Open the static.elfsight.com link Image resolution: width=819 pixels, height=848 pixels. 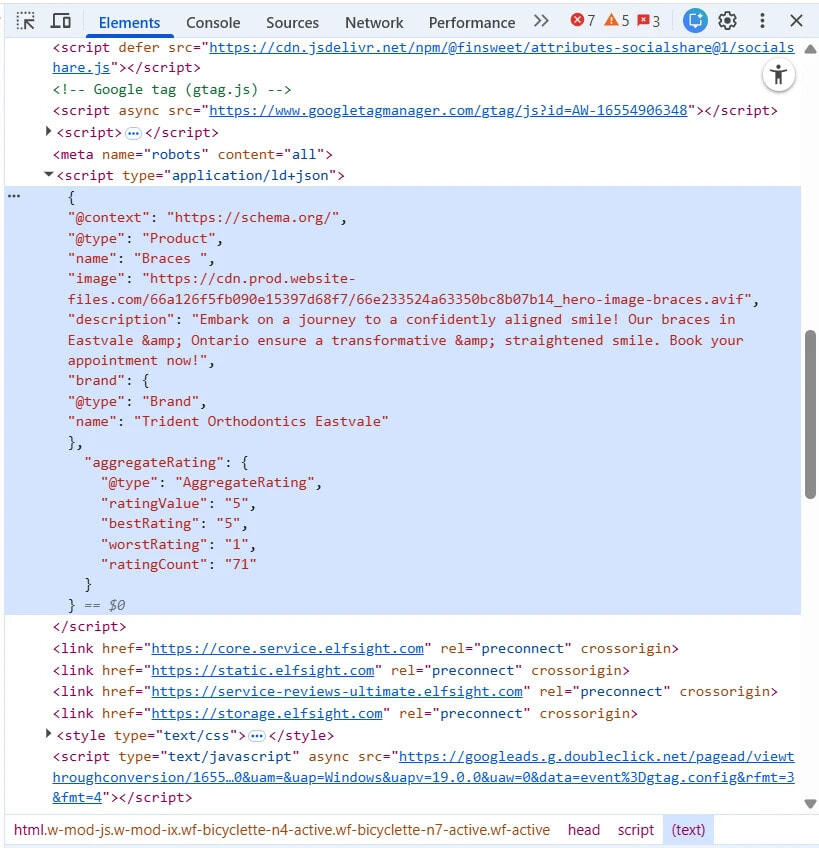click(x=262, y=671)
